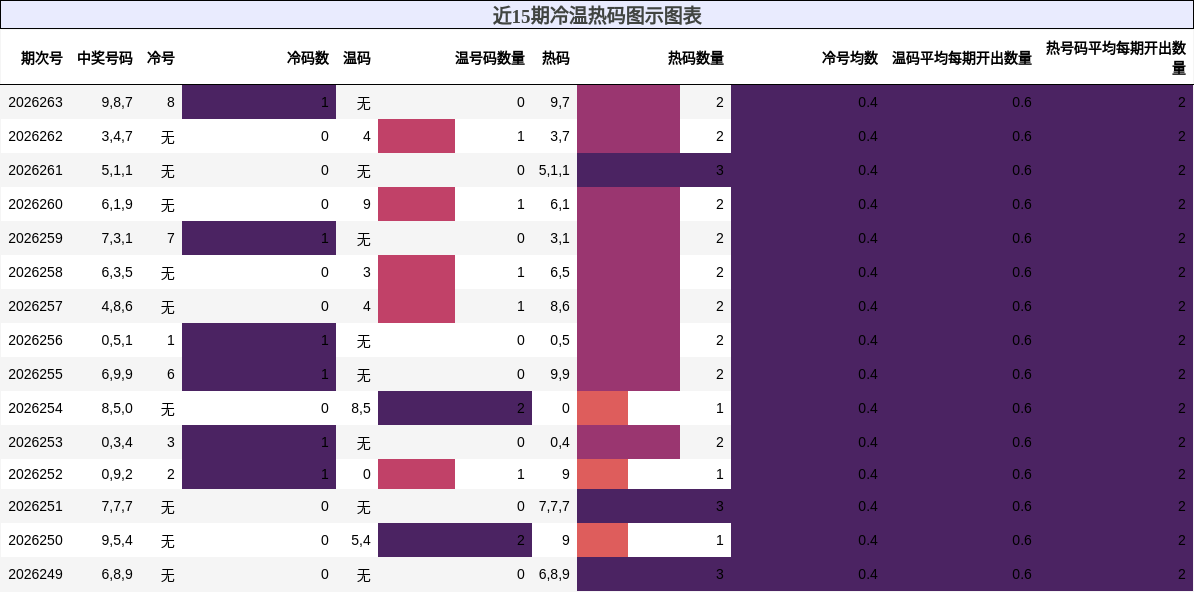
Task: Click cold average 0.4 in row 2026263
Action: [868, 102]
